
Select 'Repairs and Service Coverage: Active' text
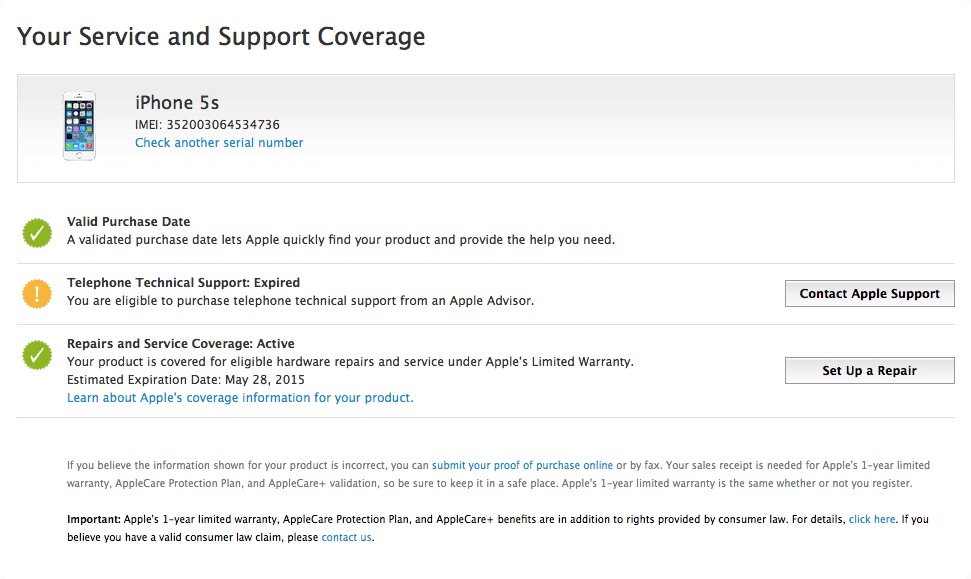click(181, 344)
